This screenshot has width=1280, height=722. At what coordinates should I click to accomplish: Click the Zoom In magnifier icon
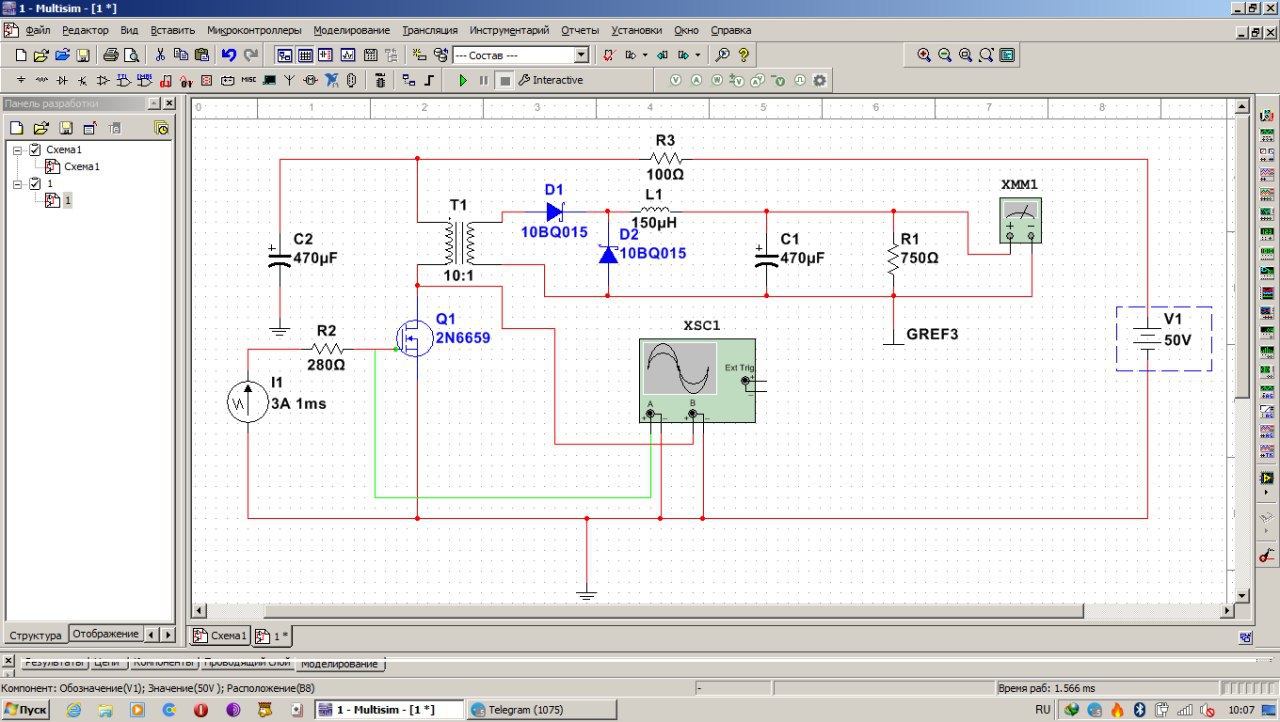924,55
